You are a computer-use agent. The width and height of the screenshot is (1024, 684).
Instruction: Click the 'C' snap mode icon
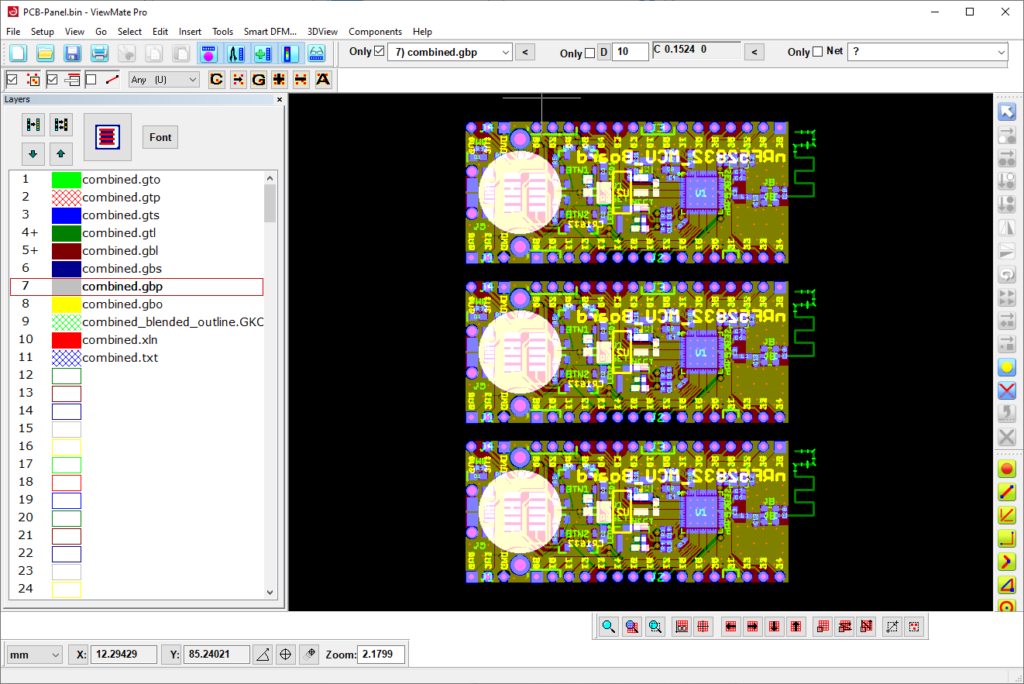tap(216, 80)
